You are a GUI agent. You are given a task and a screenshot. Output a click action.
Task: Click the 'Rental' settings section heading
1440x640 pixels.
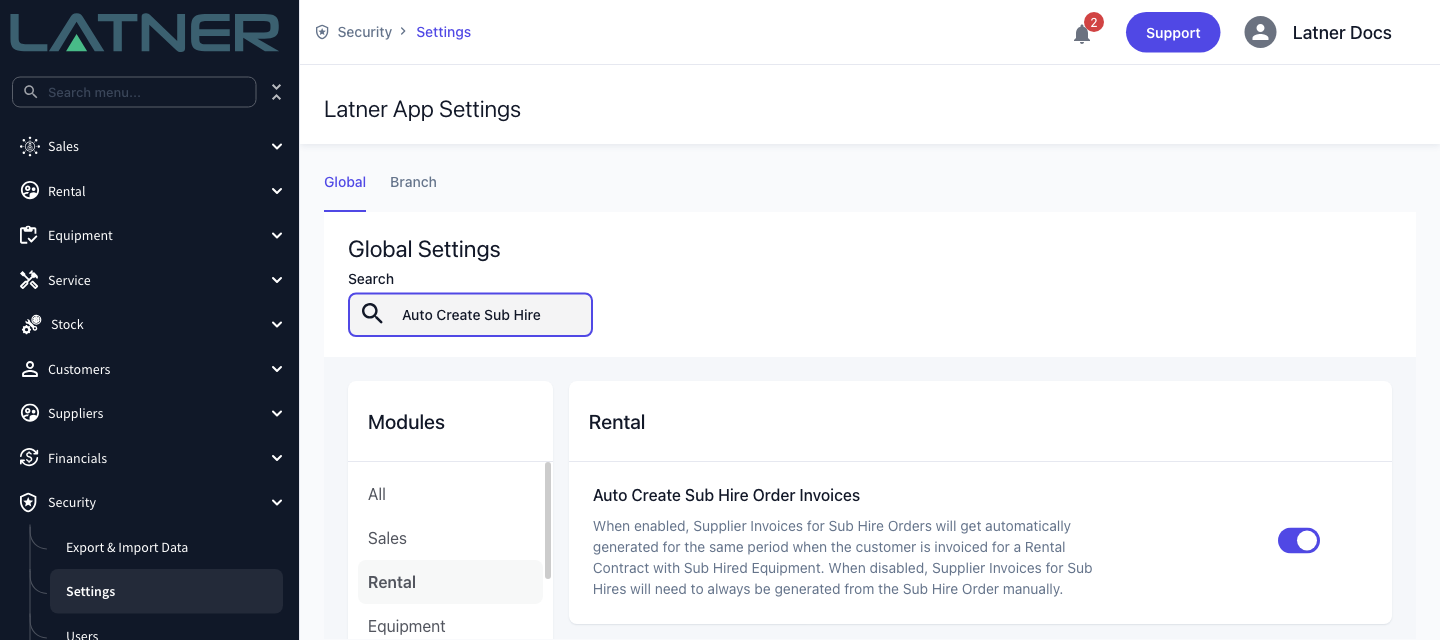tap(617, 422)
